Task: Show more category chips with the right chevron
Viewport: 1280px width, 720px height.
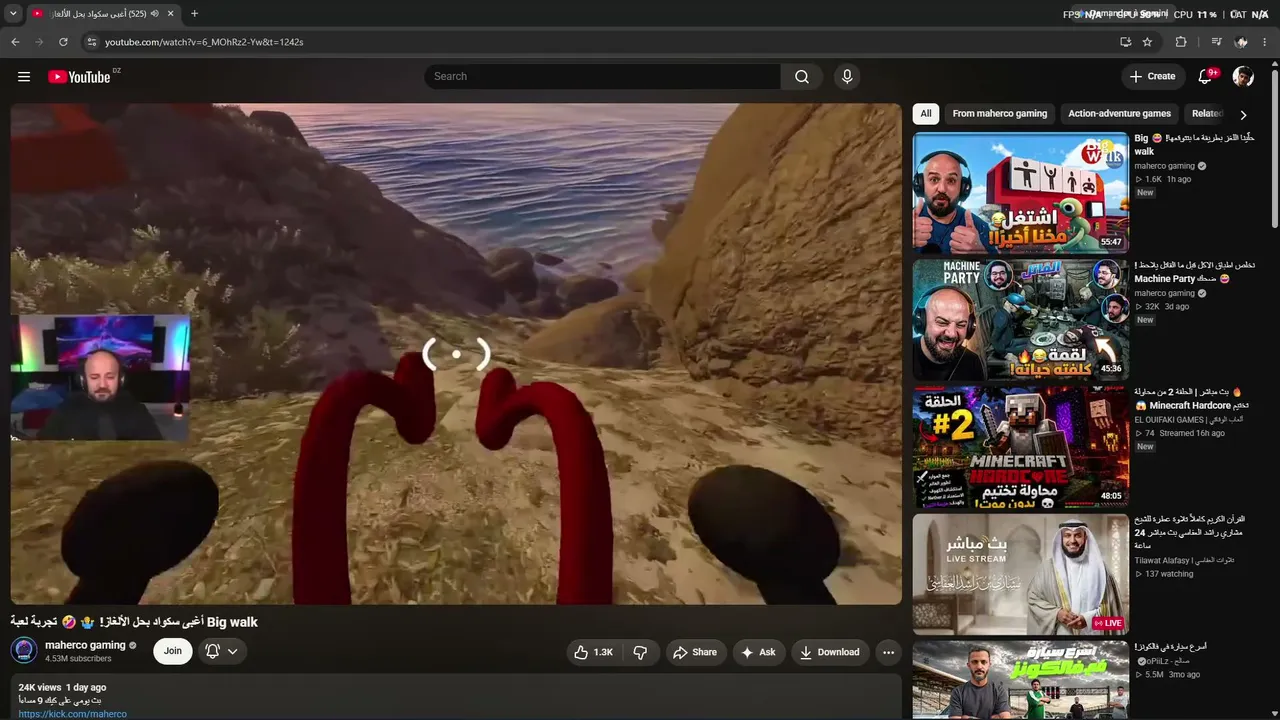Action: click(x=1243, y=115)
